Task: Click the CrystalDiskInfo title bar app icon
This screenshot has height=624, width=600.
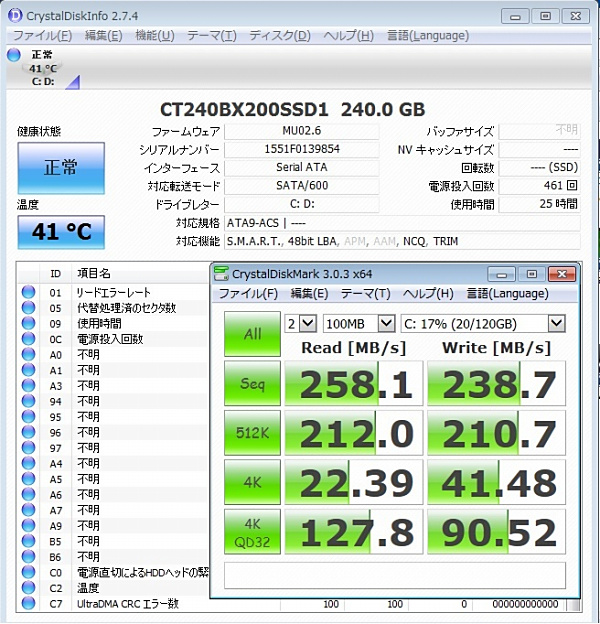Action: (12, 15)
